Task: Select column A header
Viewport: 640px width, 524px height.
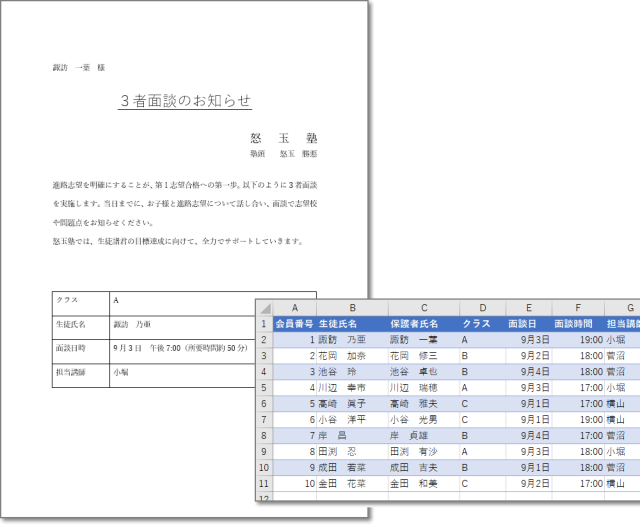Action: point(295,308)
